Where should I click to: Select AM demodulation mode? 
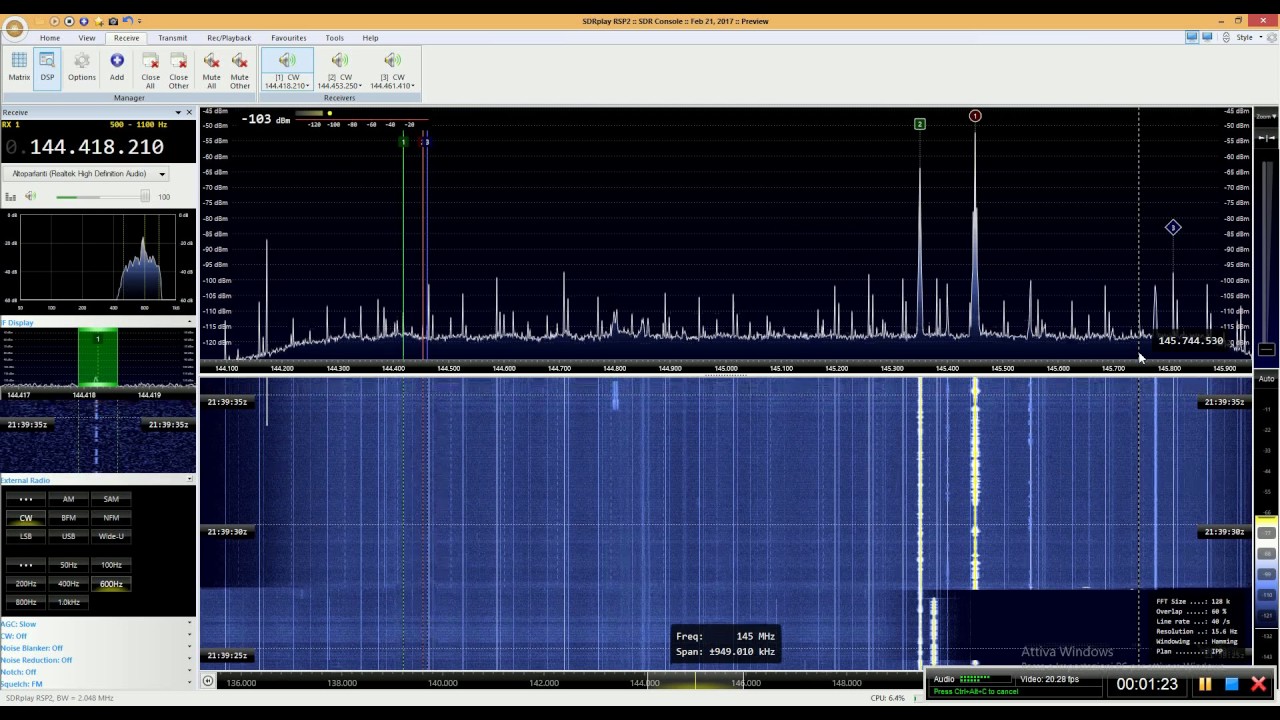[x=68, y=499]
